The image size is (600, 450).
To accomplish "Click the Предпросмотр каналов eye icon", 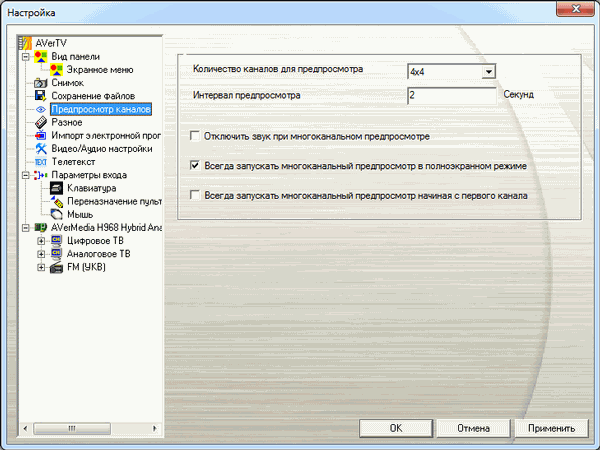I will coord(41,109).
